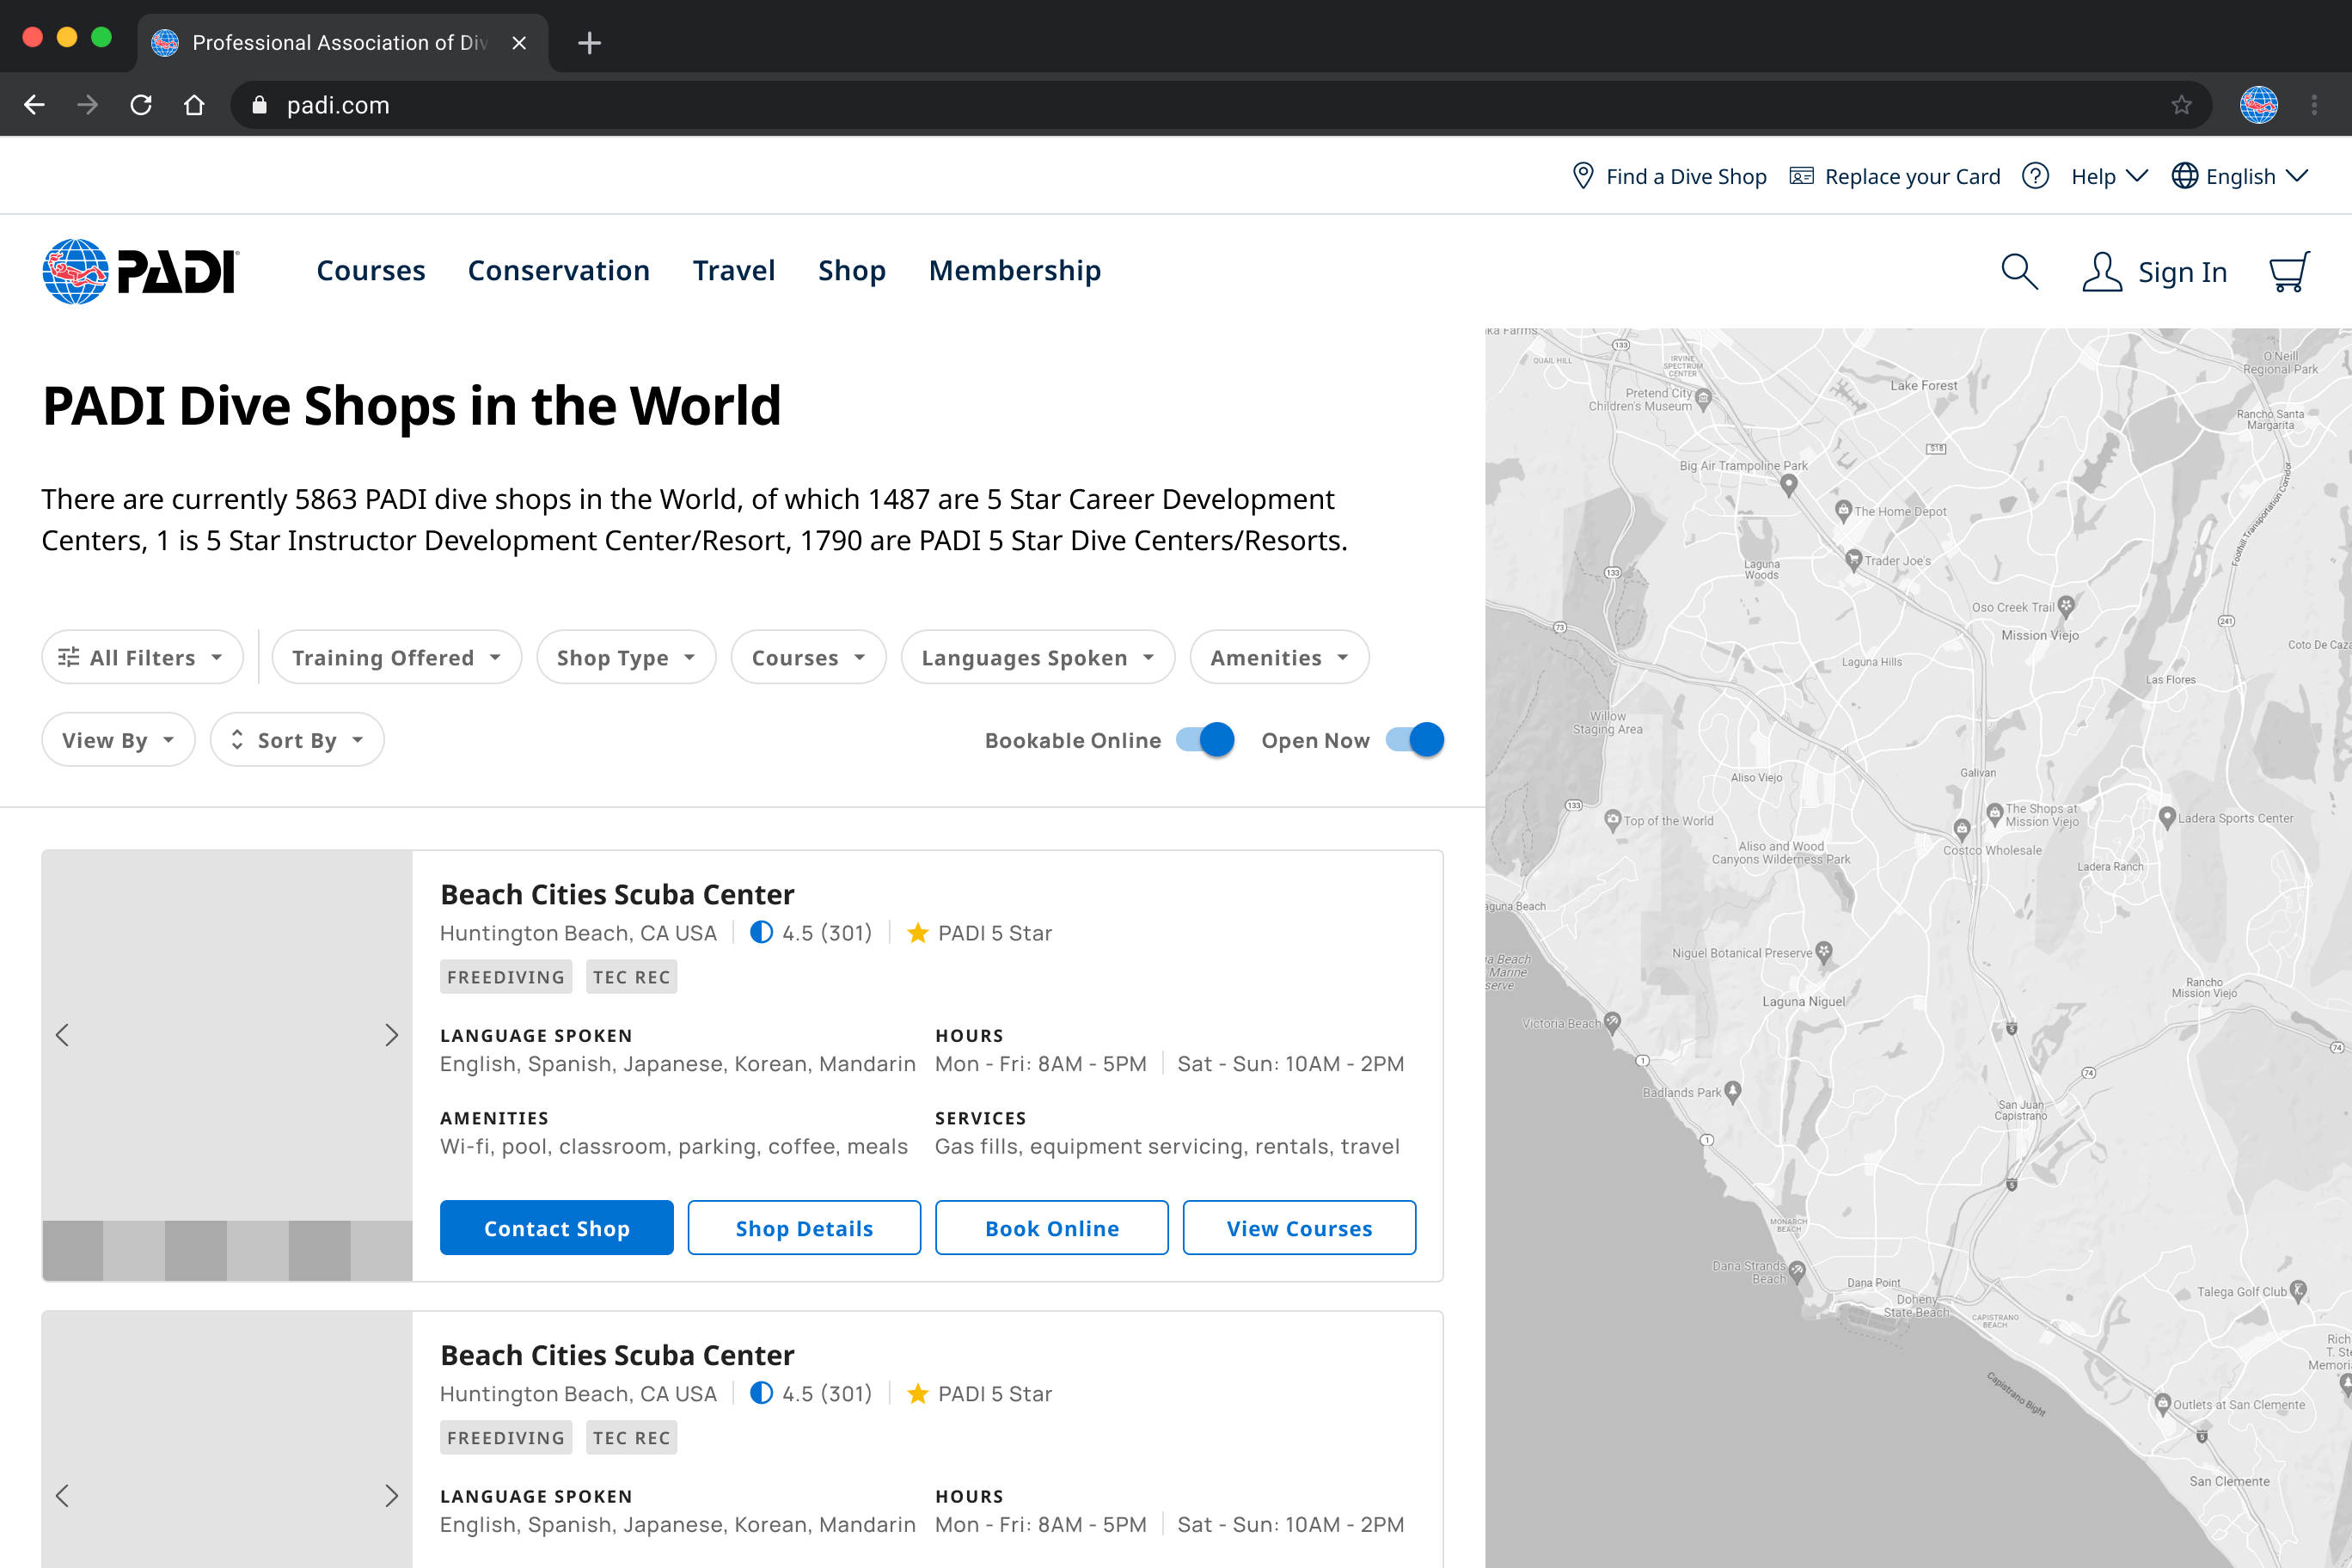Bookmark page with star icon

(x=2181, y=105)
